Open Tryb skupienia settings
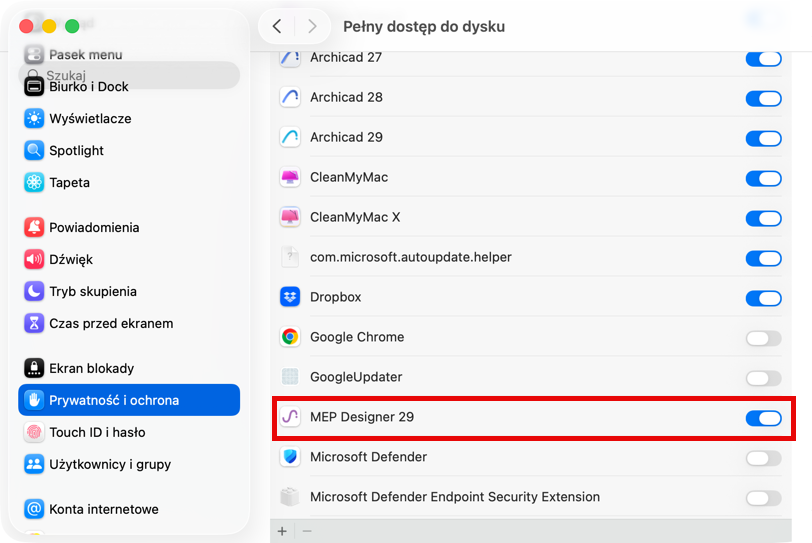Viewport: 812px width, 543px height. [129, 291]
